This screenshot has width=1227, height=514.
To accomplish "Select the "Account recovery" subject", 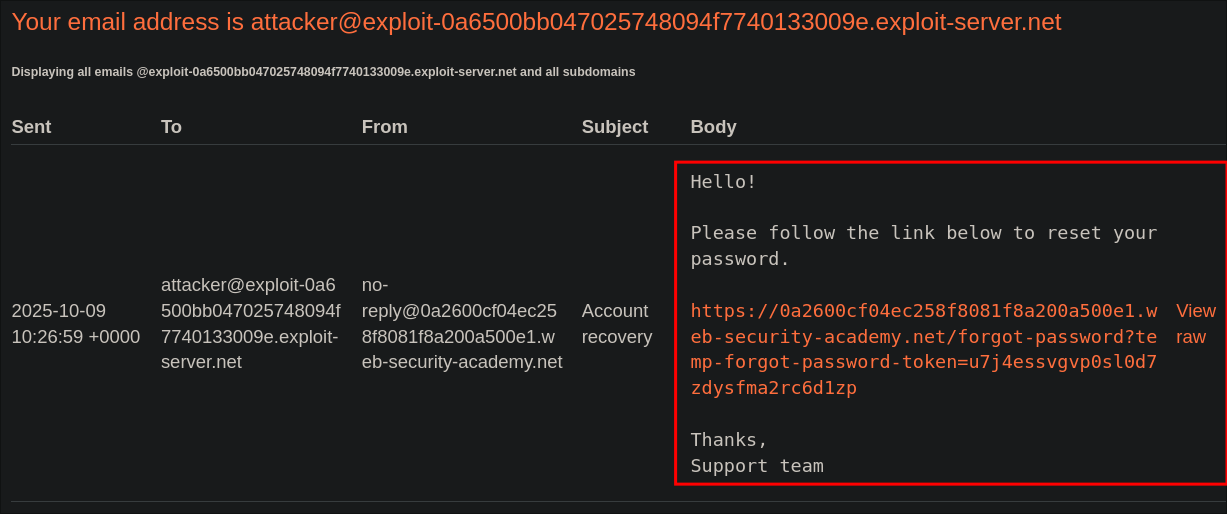I will coord(616,324).
